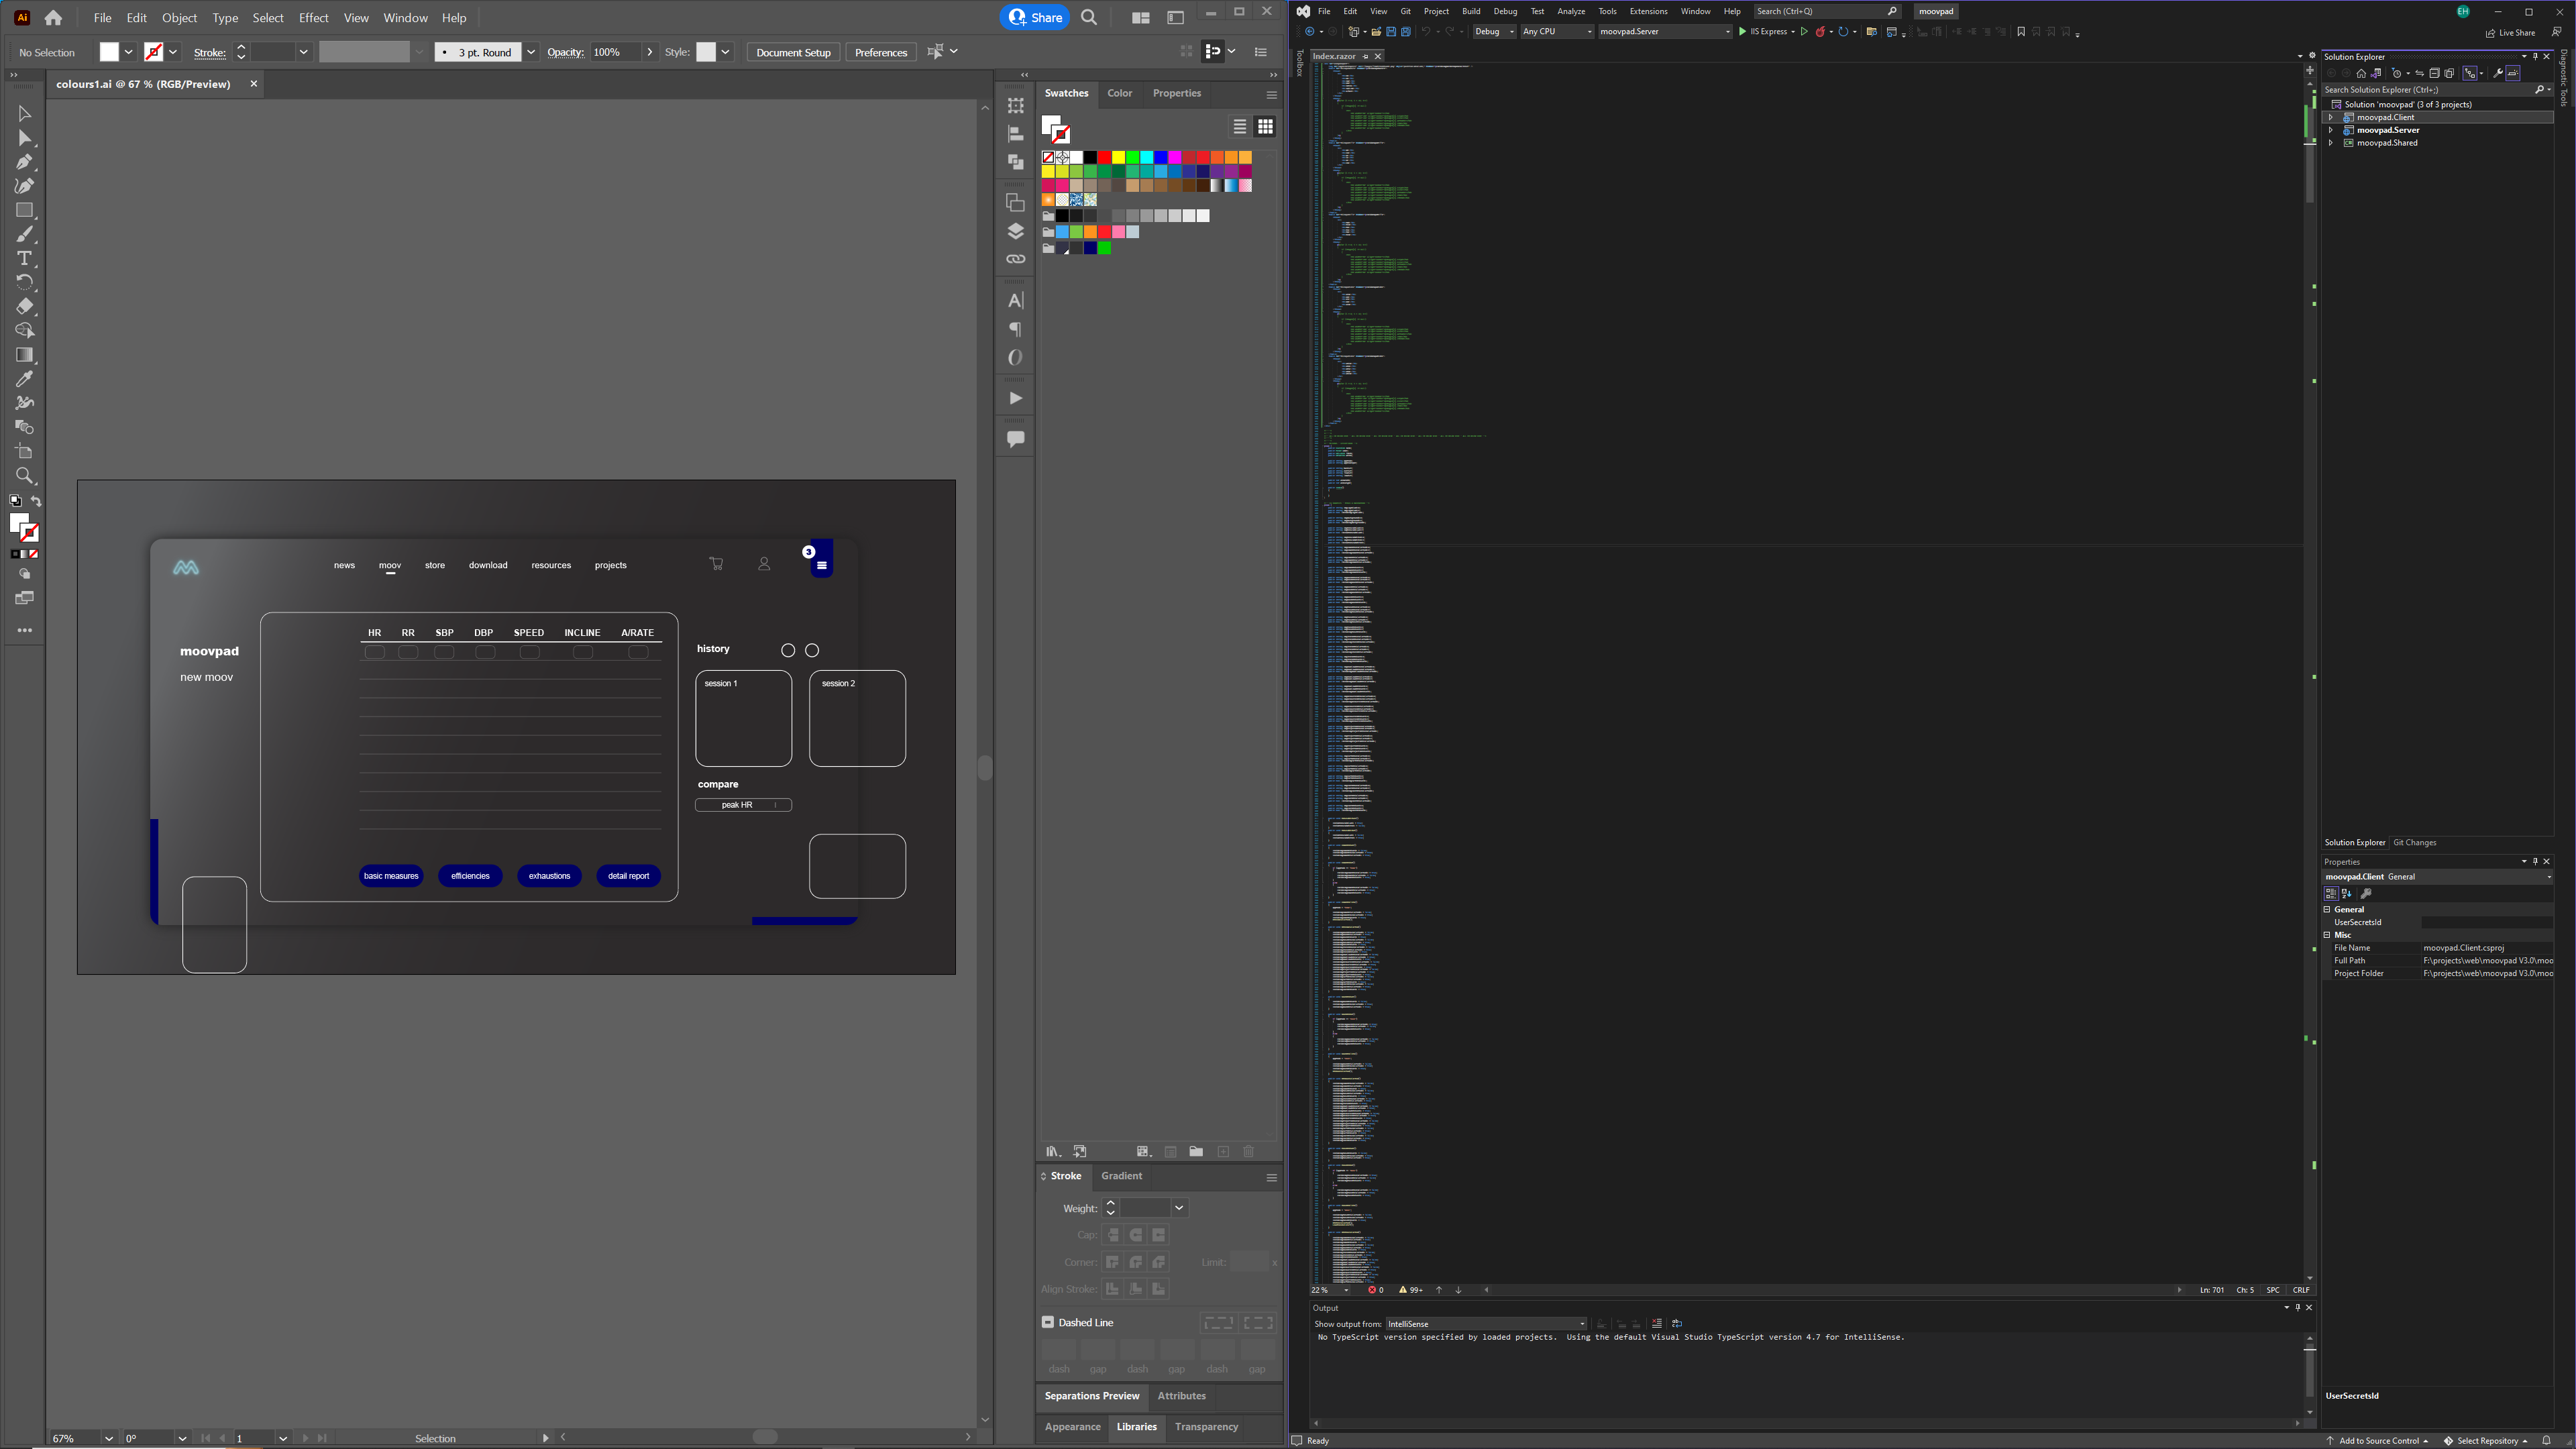Switch to the Gradient tab
The image size is (2576, 1449).
[x=1121, y=1176]
